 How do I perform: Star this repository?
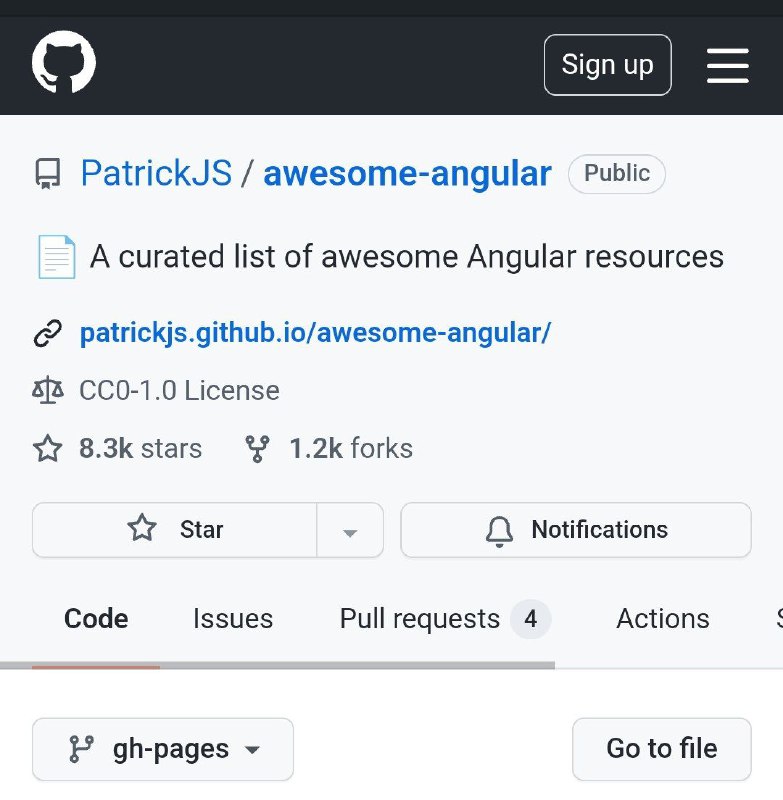tap(174, 530)
